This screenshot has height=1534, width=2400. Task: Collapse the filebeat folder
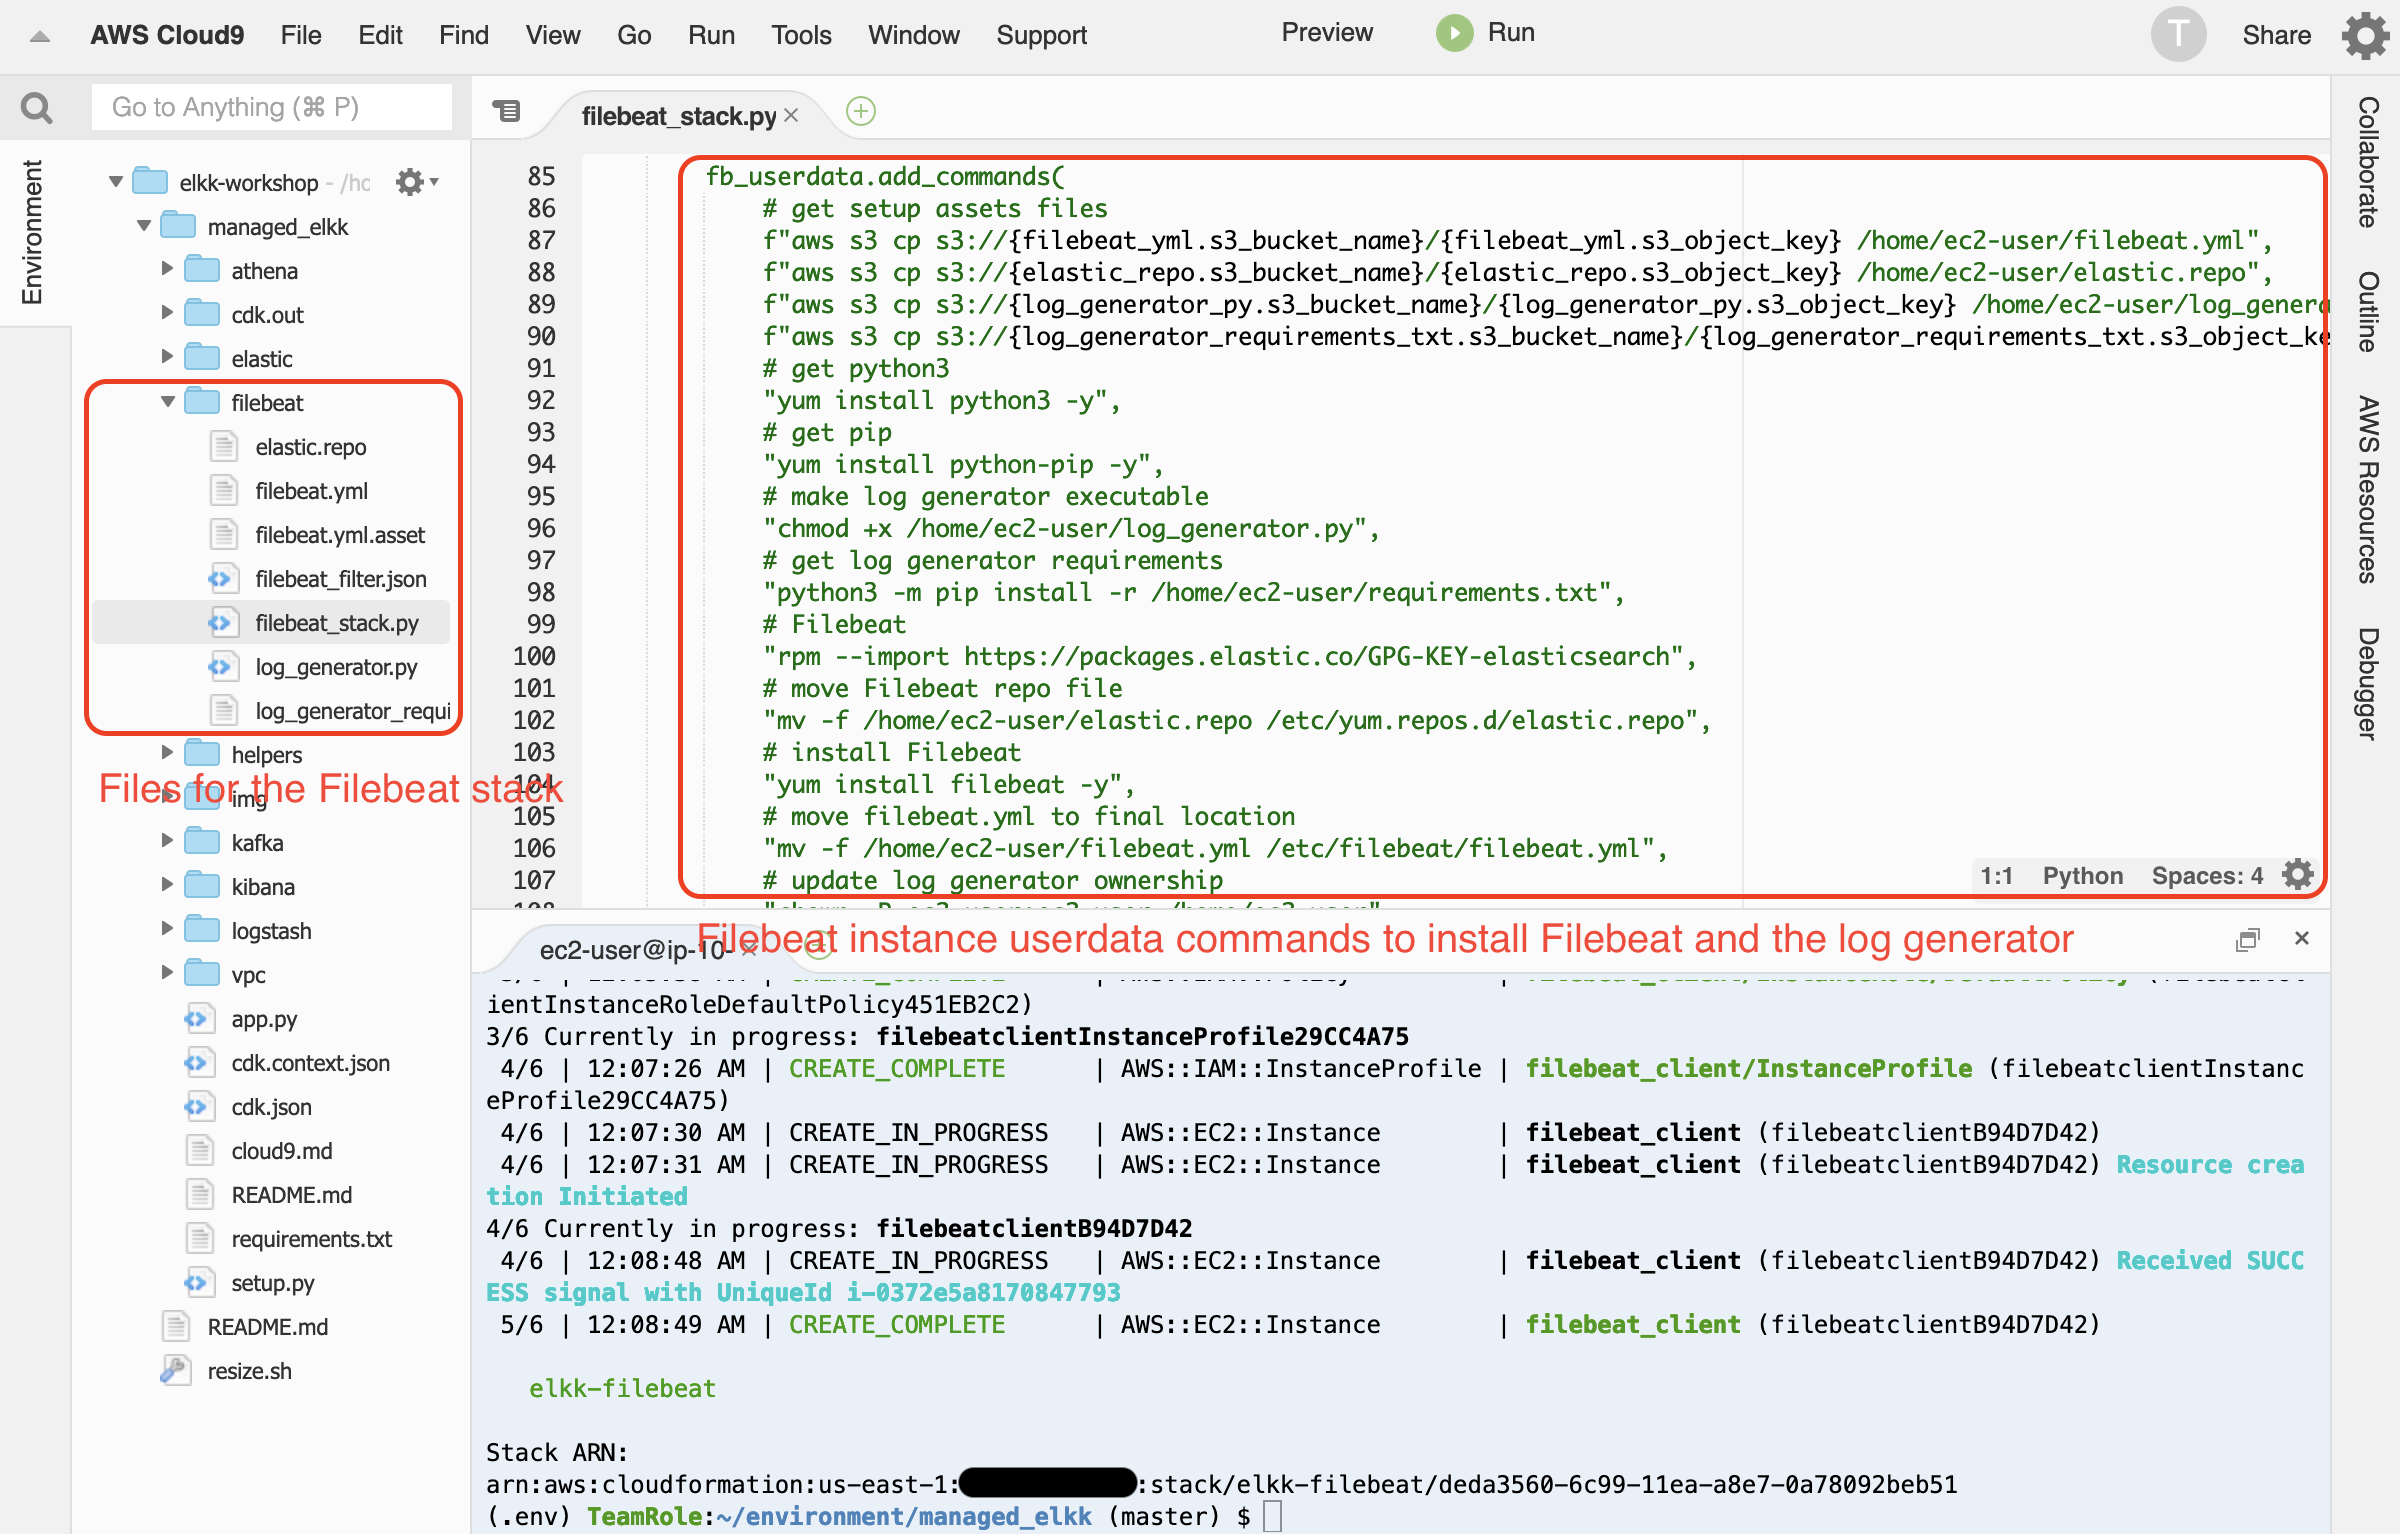[168, 402]
